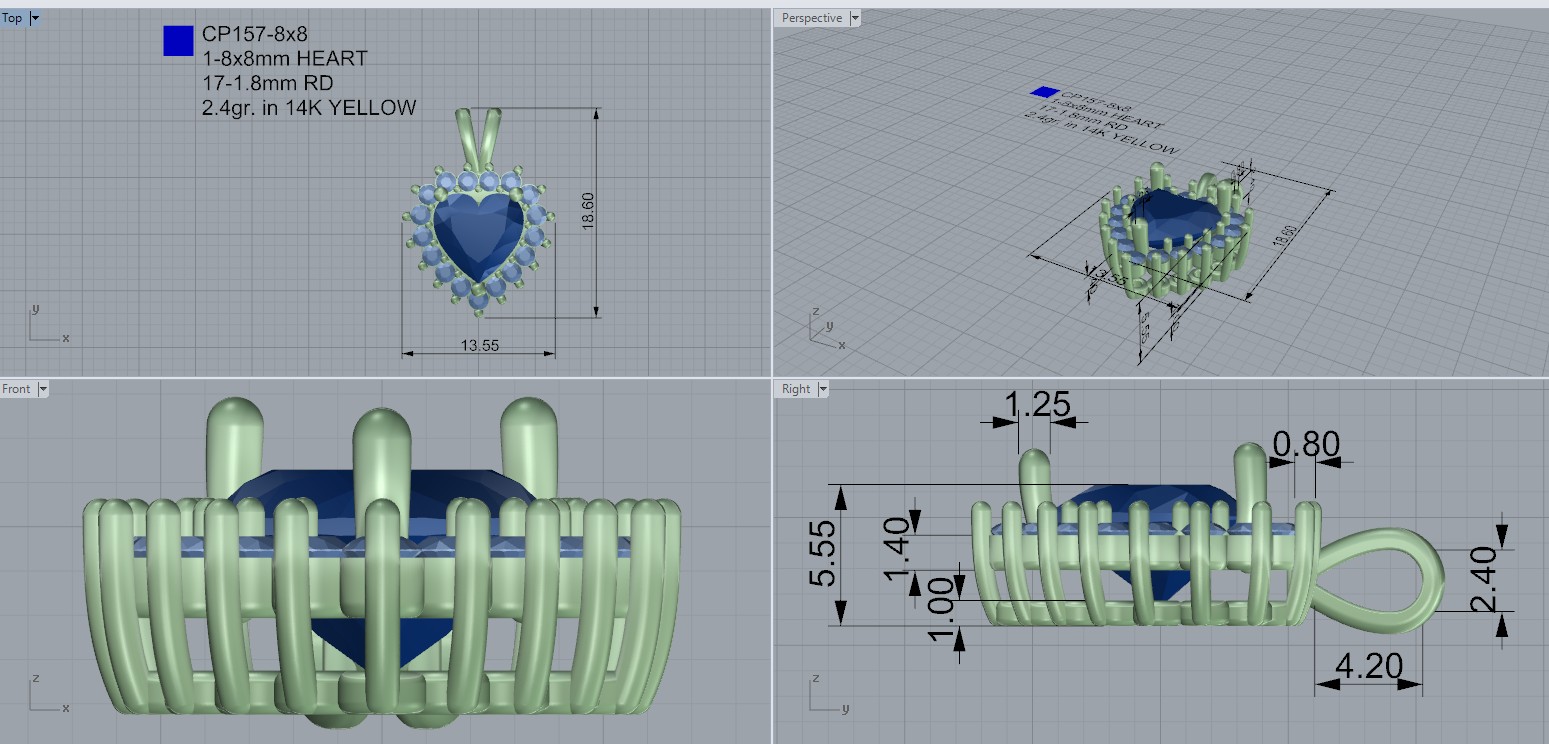
Task: Open the Top viewport dropdown arrow
Action: (x=35, y=18)
